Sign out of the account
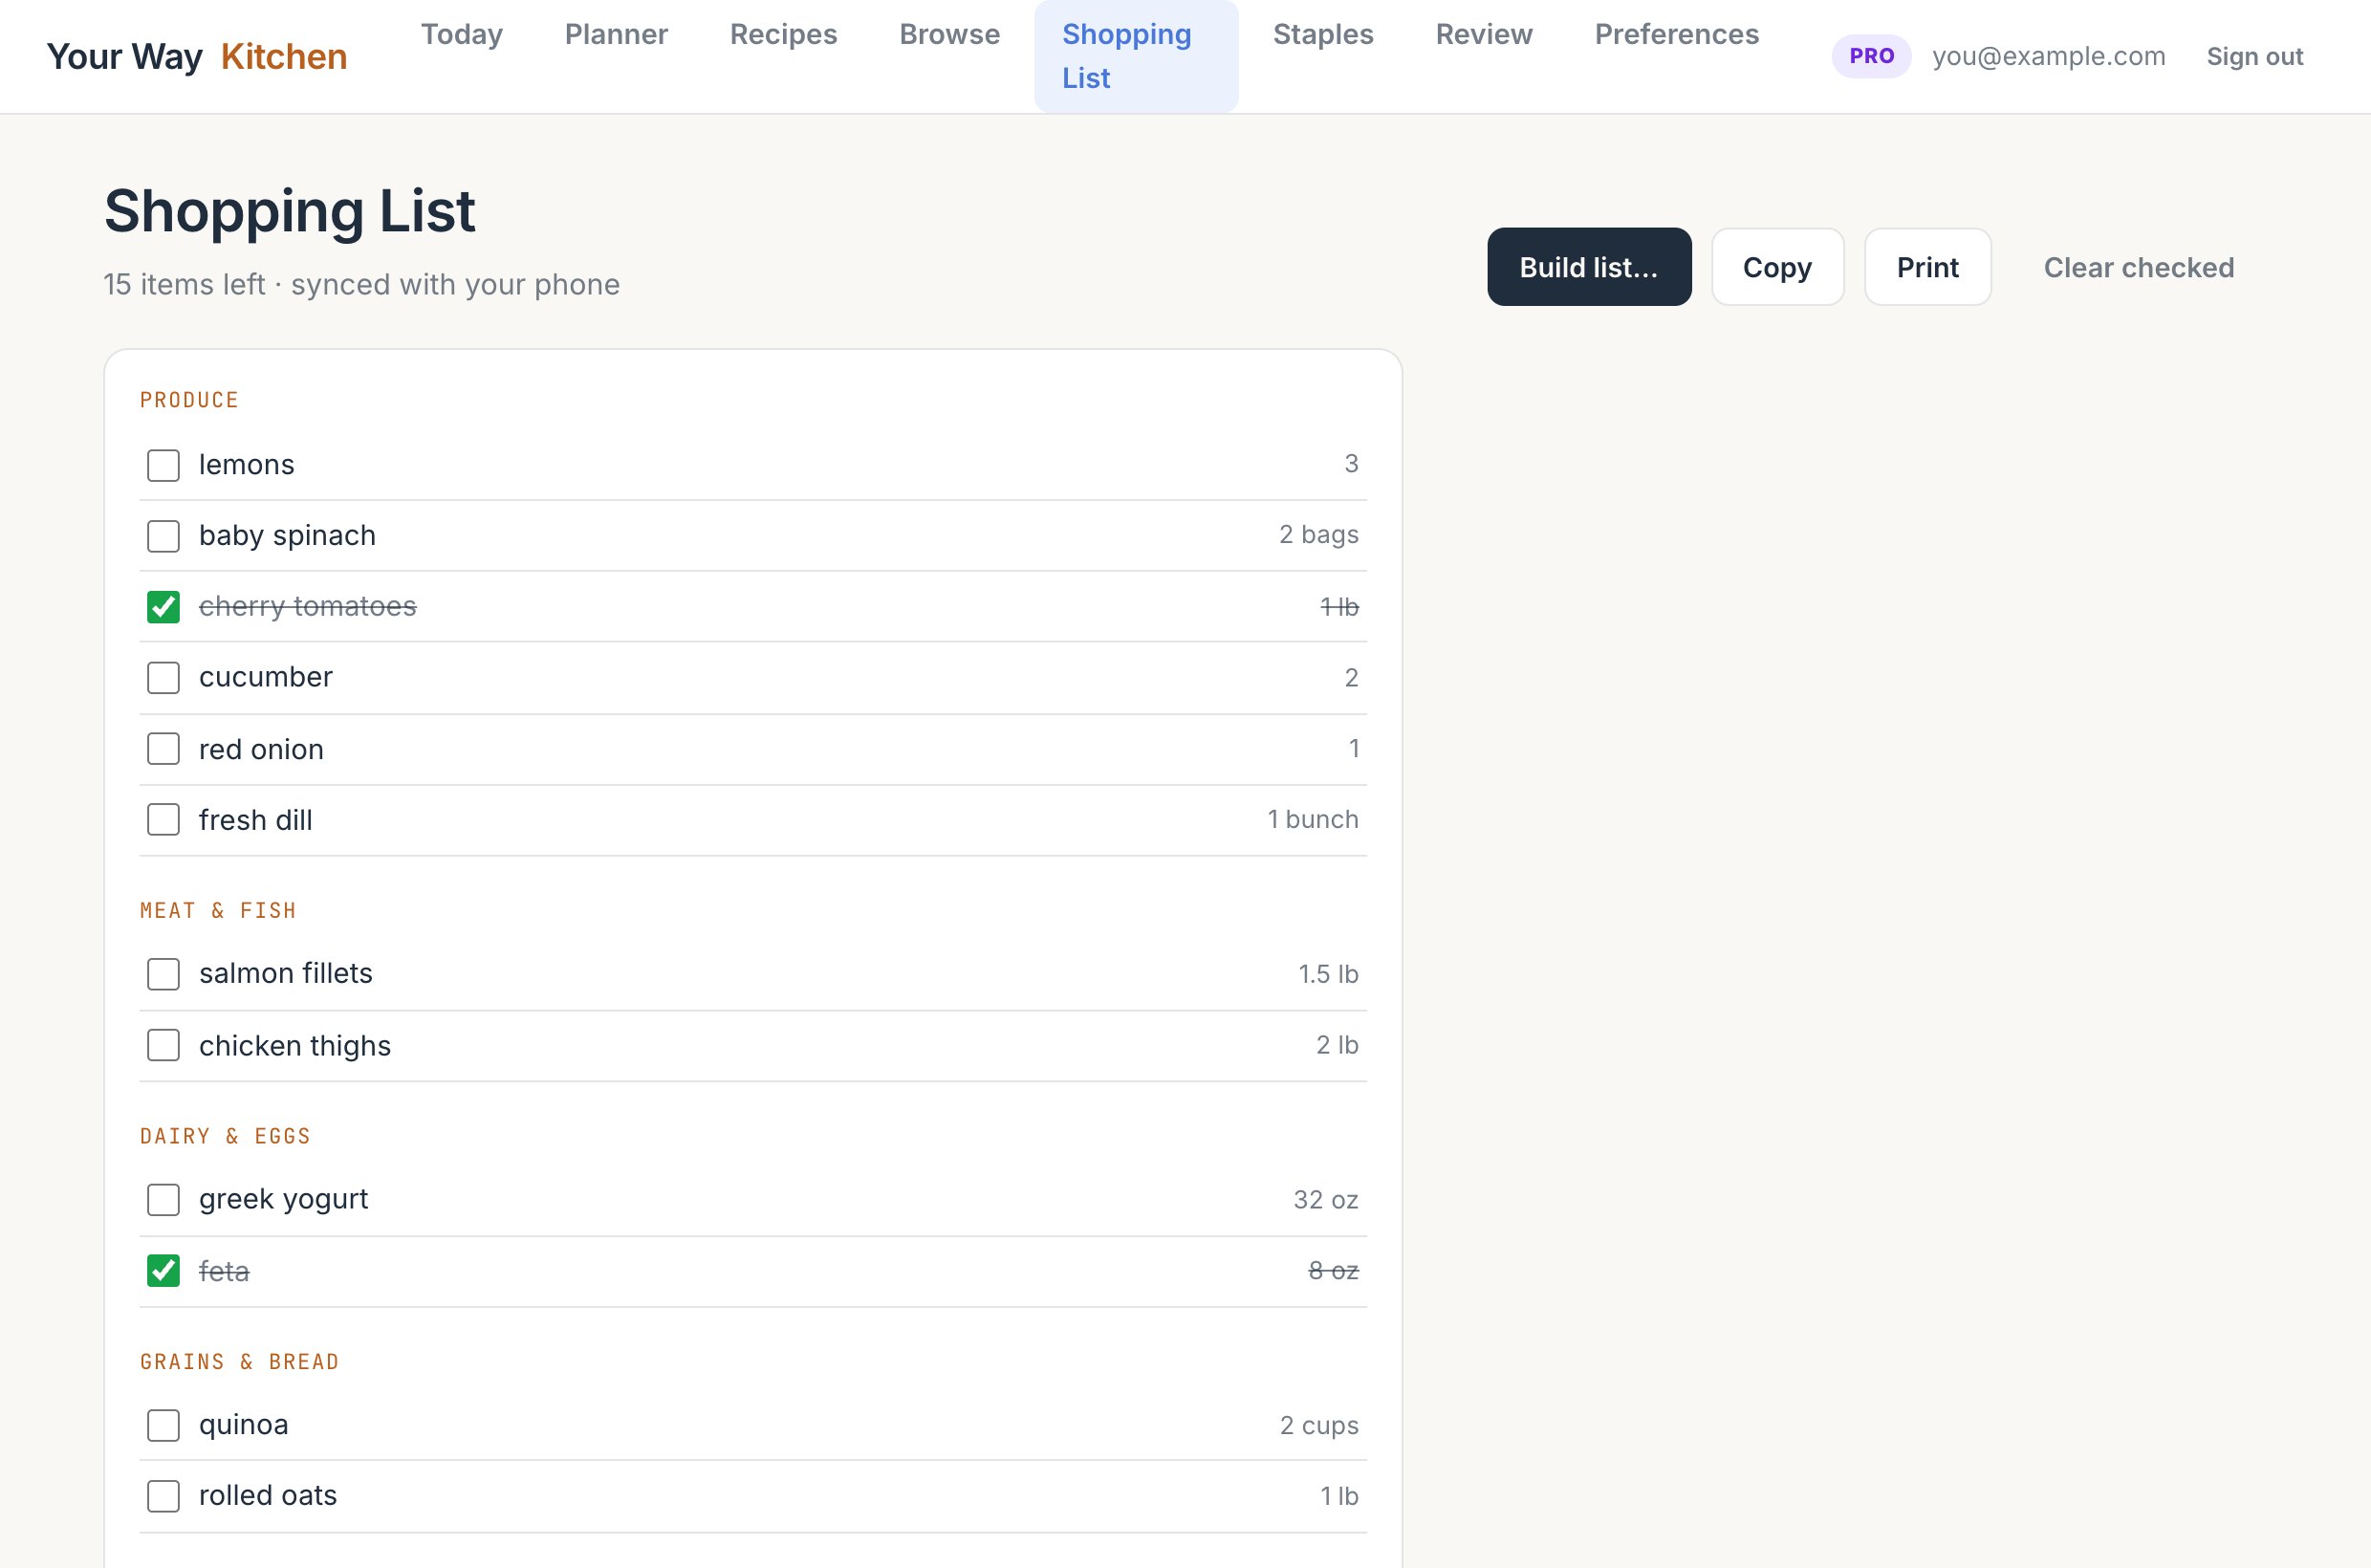Viewport: 2371px width, 1568px height. point(2254,56)
